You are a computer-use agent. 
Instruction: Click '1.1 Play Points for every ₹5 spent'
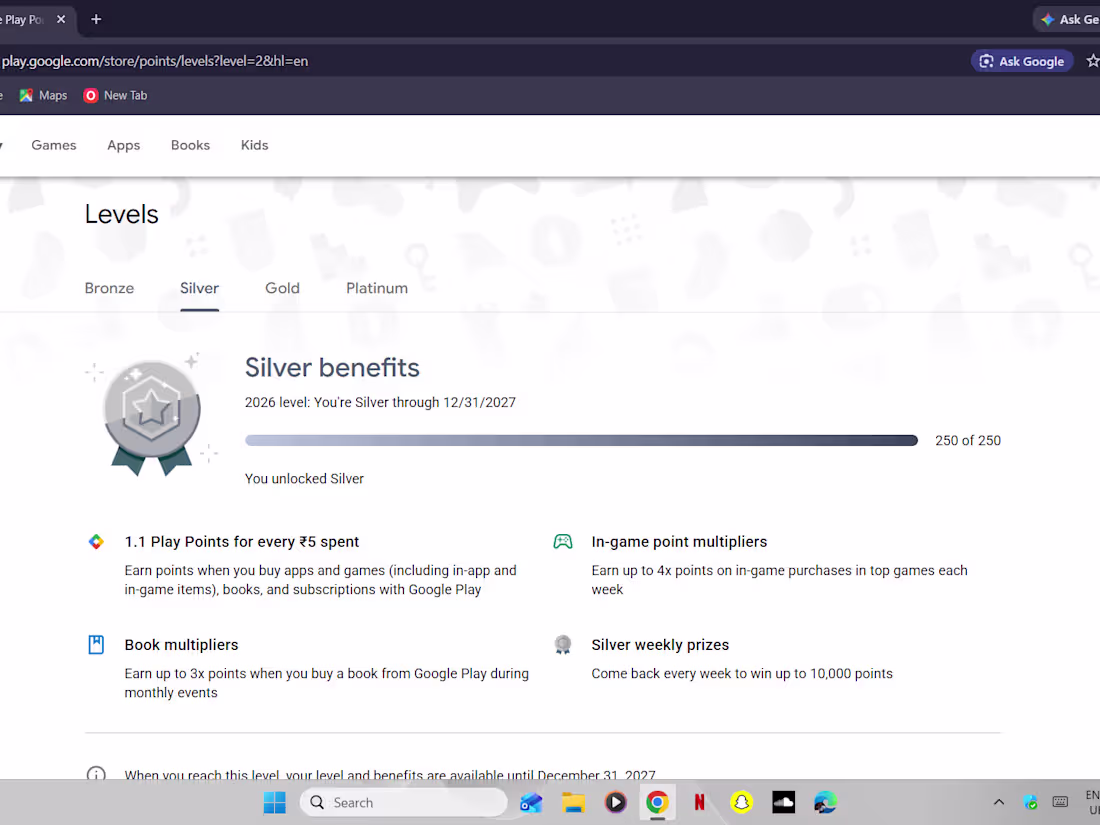(x=242, y=542)
